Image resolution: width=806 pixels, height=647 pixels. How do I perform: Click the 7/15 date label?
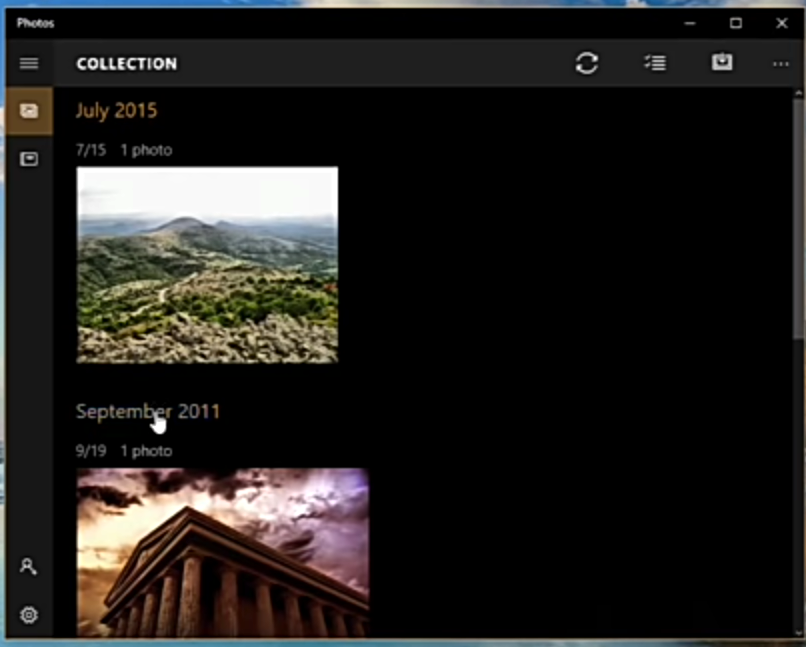pyautogui.click(x=91, y=150)
